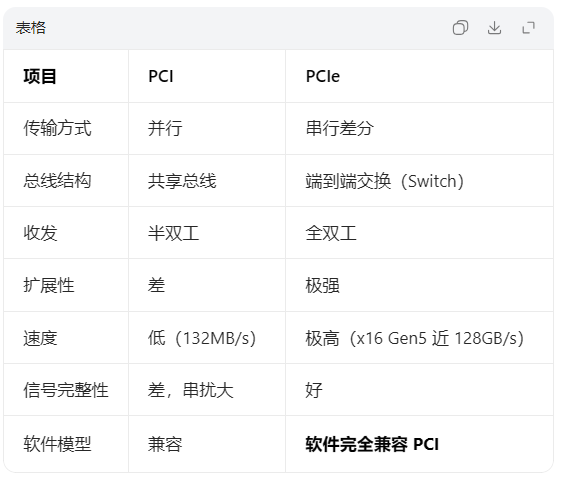
Task: Copy the table using the copy icon
Action: 460,28
